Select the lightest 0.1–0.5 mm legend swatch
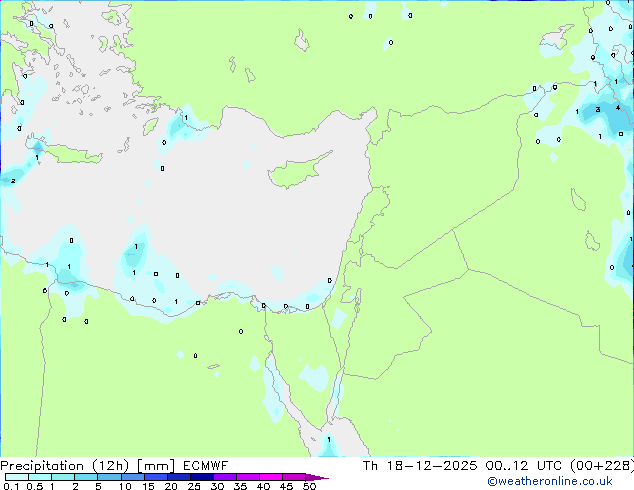634x490 pixels. click(x=17, y=477)
